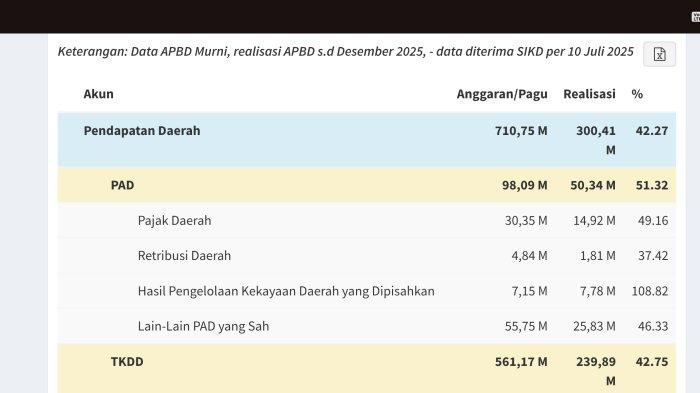This screenshot has height=393, width=700.
Task: Select the 710,75 M budget value
Action: [521, 130]
